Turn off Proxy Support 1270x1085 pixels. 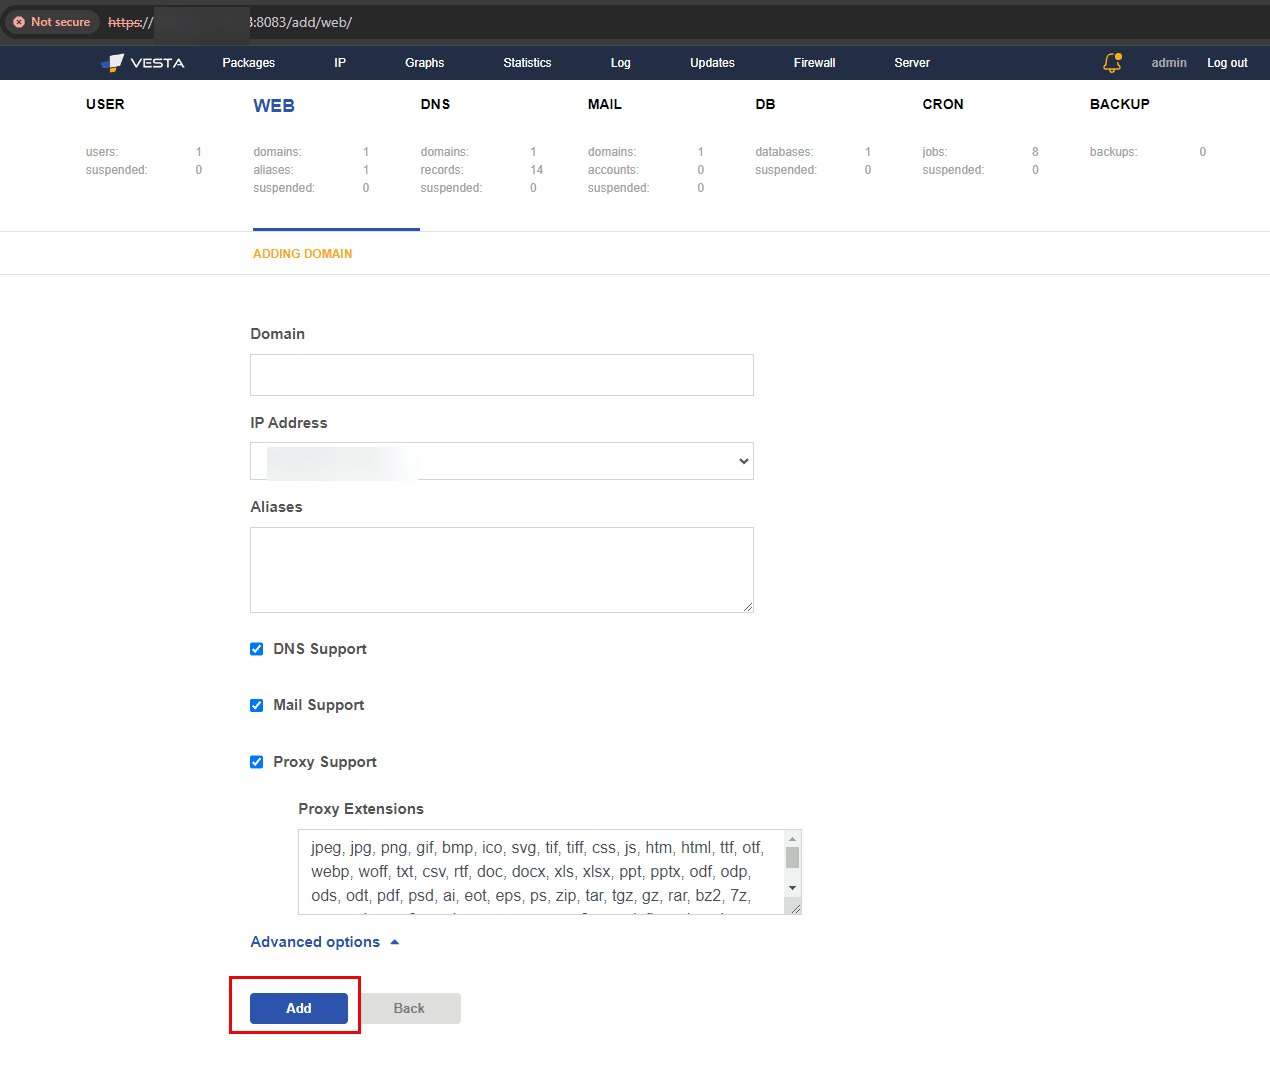256,762
